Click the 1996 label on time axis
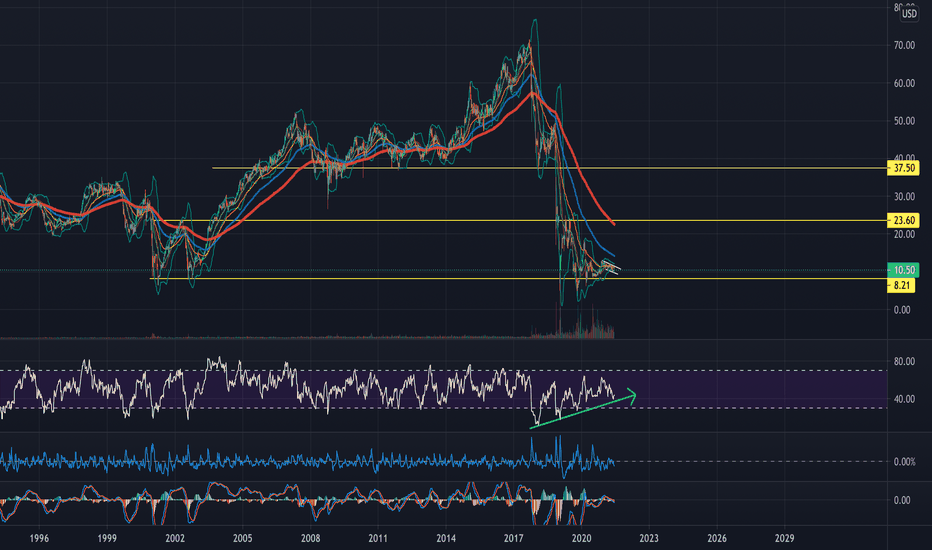Image resolution: width=932 pixels, height=550 pixels. [39, 538]
